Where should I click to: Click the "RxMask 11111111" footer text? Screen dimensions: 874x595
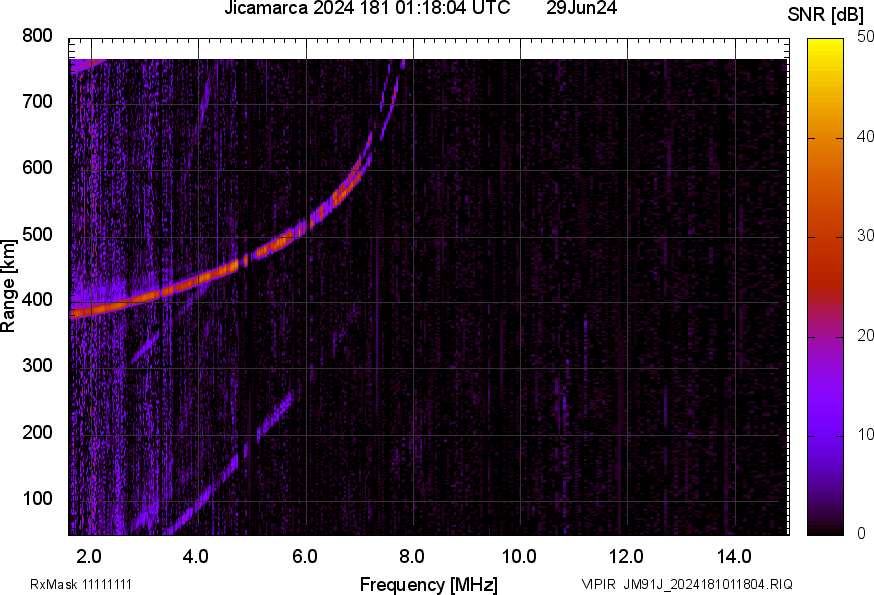click(x=81, y=584)
